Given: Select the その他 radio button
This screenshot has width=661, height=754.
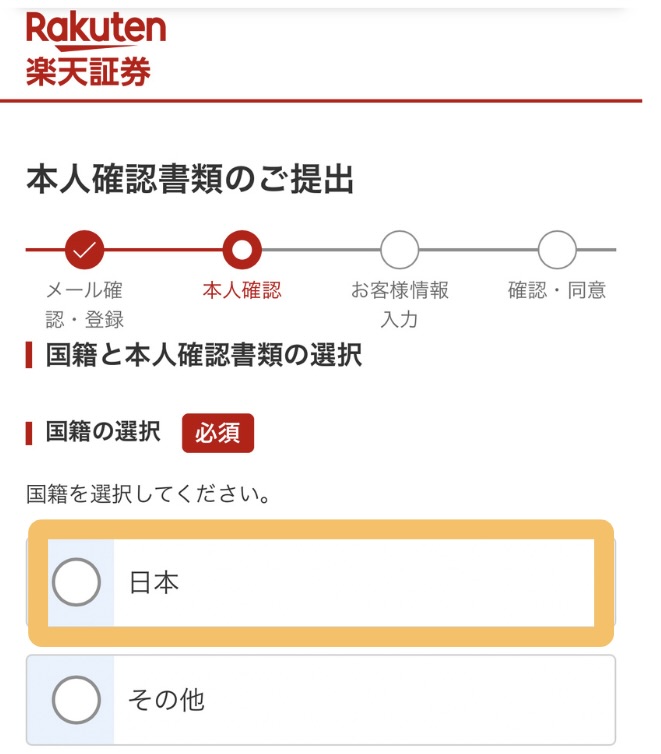Looking at the screenshot, I should click(76, 700).
